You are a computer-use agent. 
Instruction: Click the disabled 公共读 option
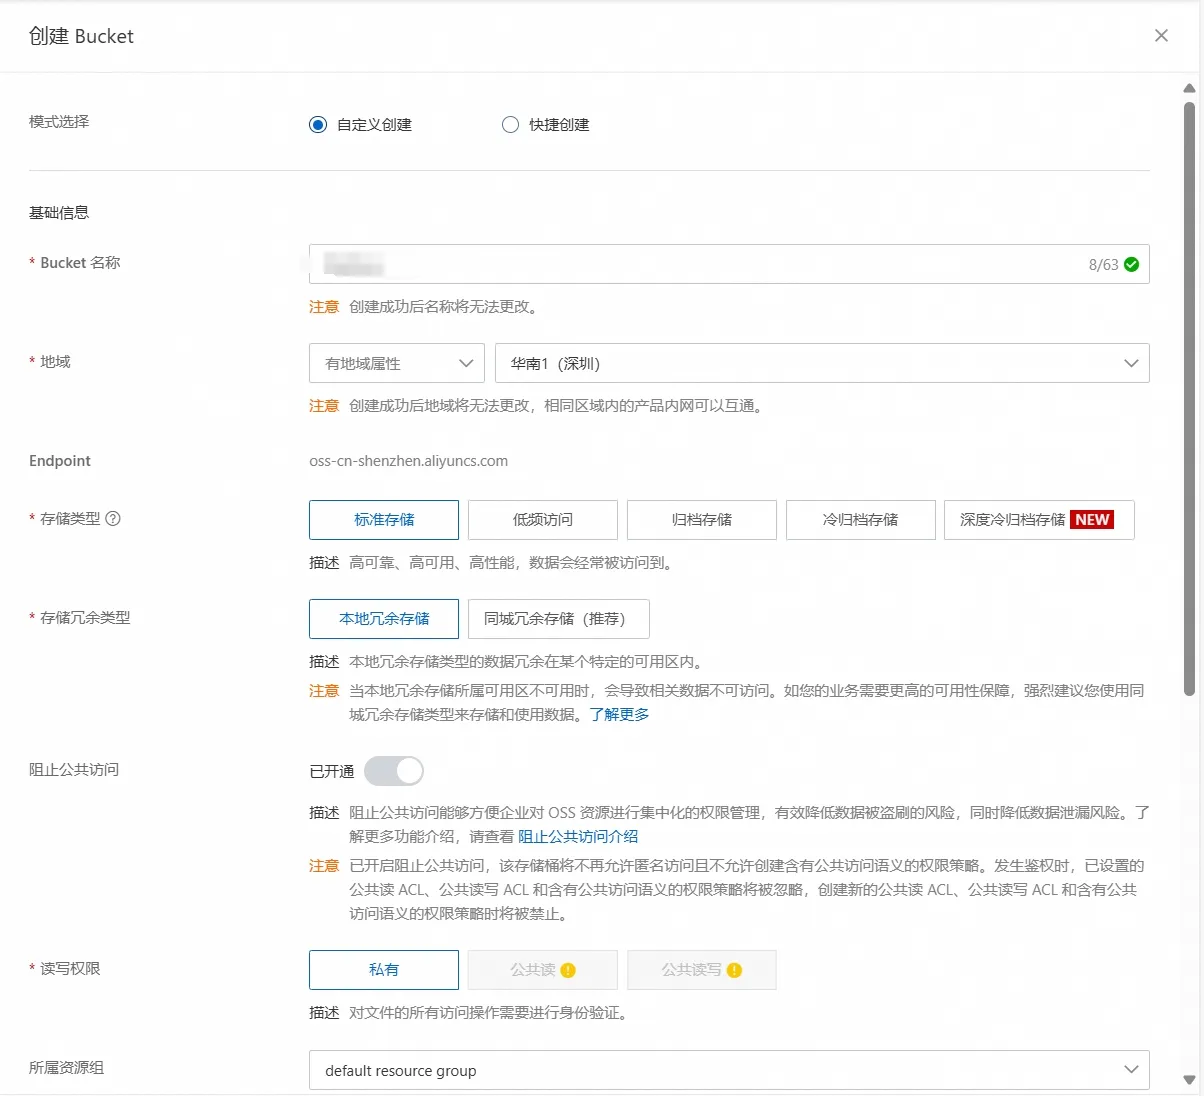click(x=543, y=970)
